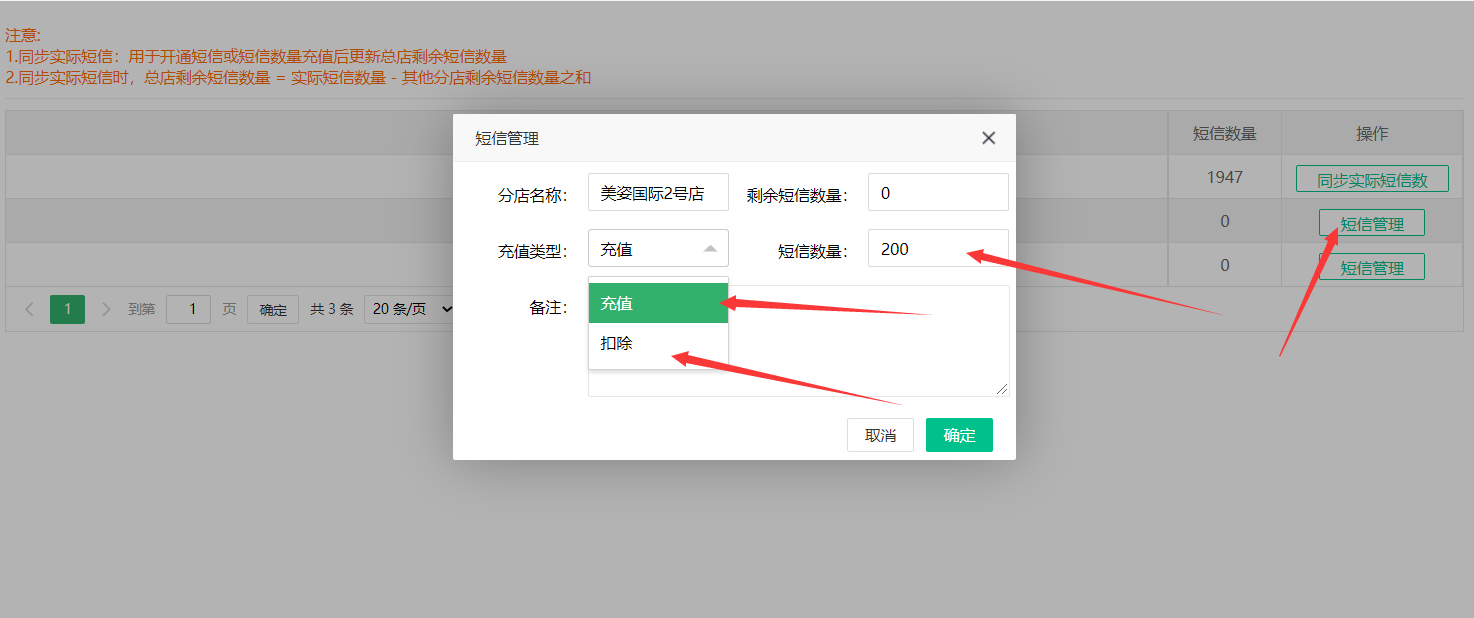The width and height of the screenshot is (1474, 618).
Task: Open 短信管理 in the last table row
Action: point(1371,267)
